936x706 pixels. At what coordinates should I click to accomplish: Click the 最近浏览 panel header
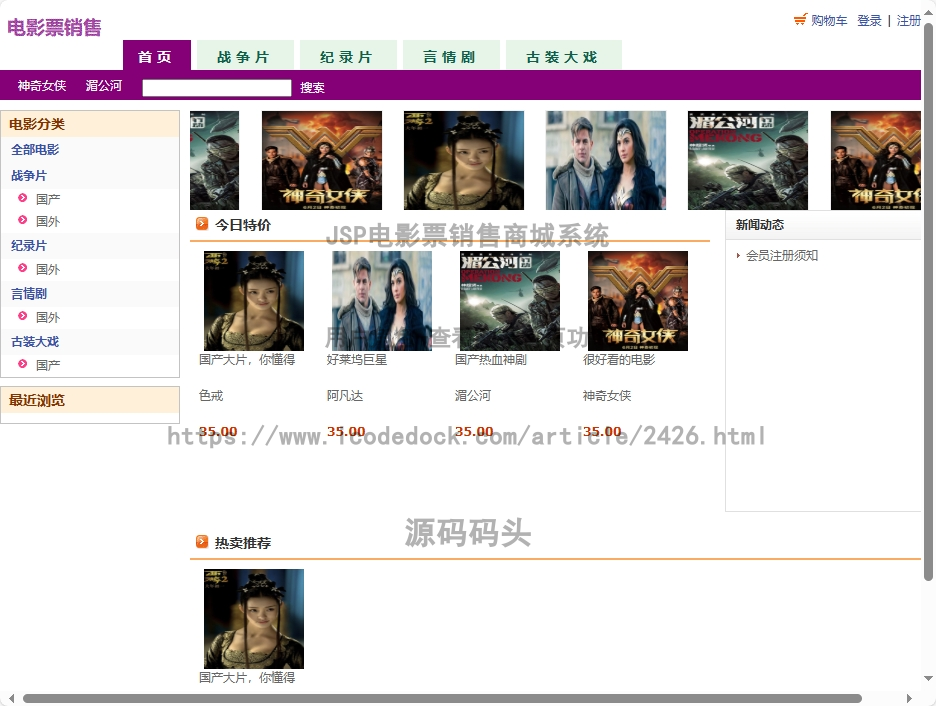click(x=90, y=400)
